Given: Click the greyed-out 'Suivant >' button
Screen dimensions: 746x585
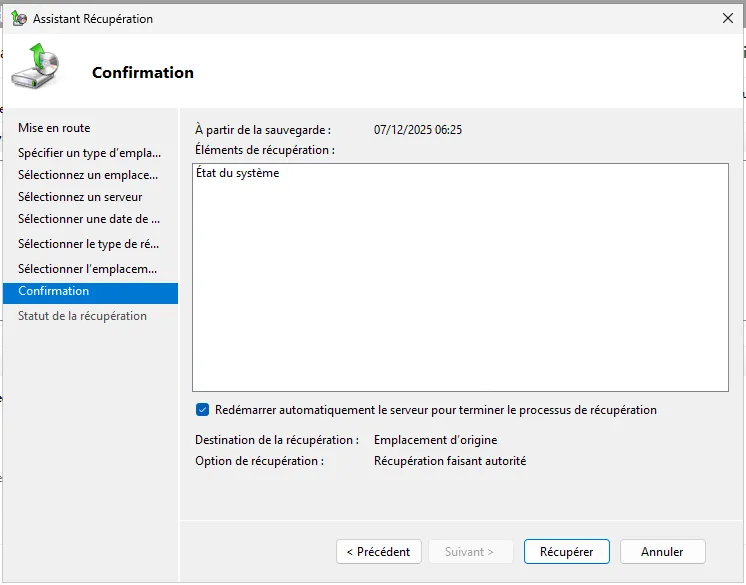Looking at the screenshot, I should 470,551.
